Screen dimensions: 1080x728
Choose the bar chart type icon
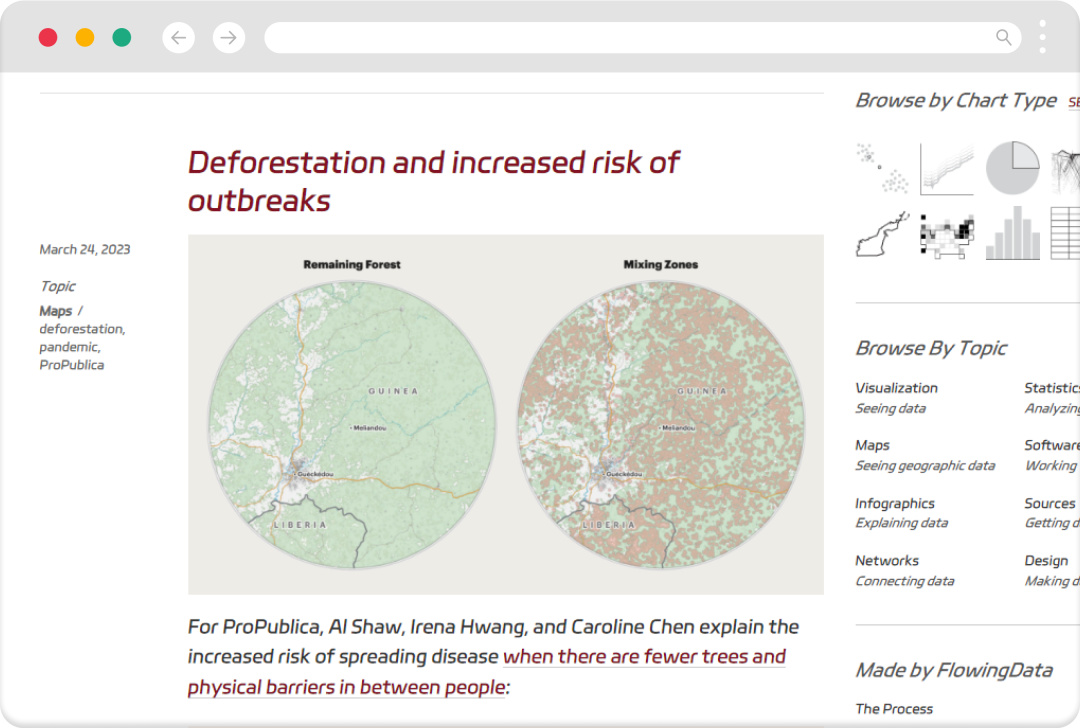(1012, 235)
